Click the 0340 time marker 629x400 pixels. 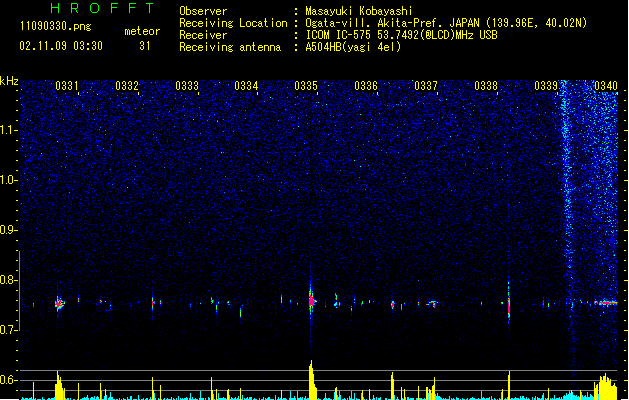(606, 86)
